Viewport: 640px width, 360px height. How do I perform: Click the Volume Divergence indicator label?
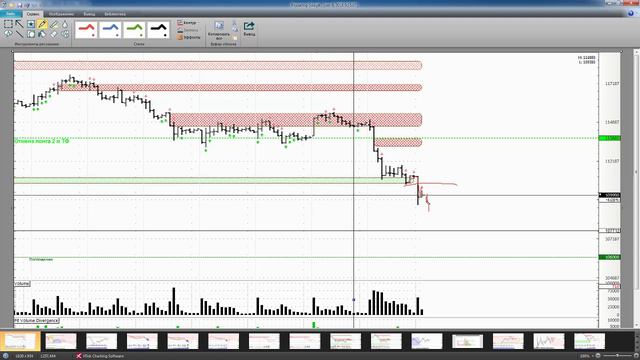[x=36, y=321]
